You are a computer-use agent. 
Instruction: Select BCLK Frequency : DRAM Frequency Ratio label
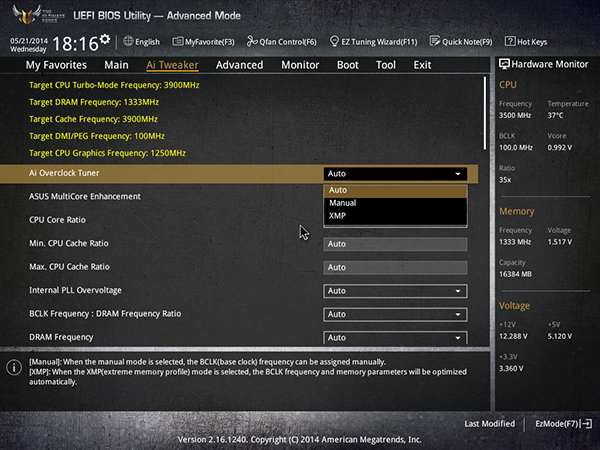[x=105, y=314]
